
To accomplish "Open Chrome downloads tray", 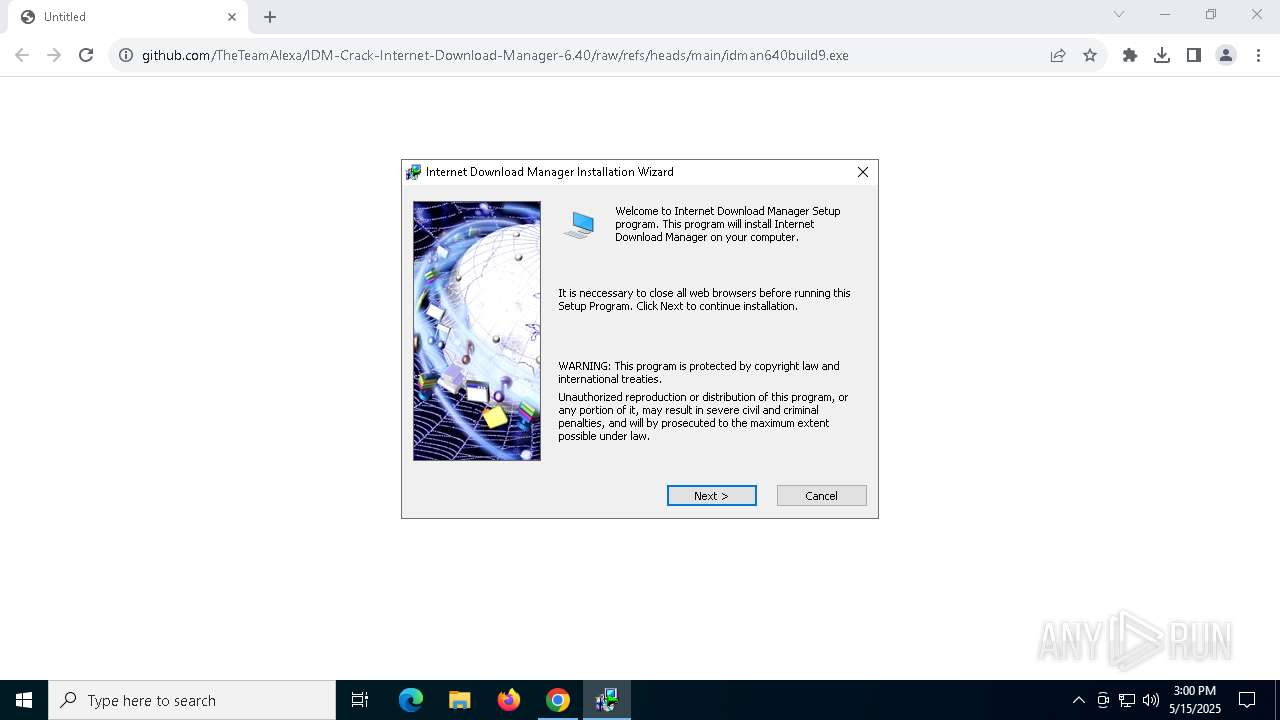I will [1162, 55].
